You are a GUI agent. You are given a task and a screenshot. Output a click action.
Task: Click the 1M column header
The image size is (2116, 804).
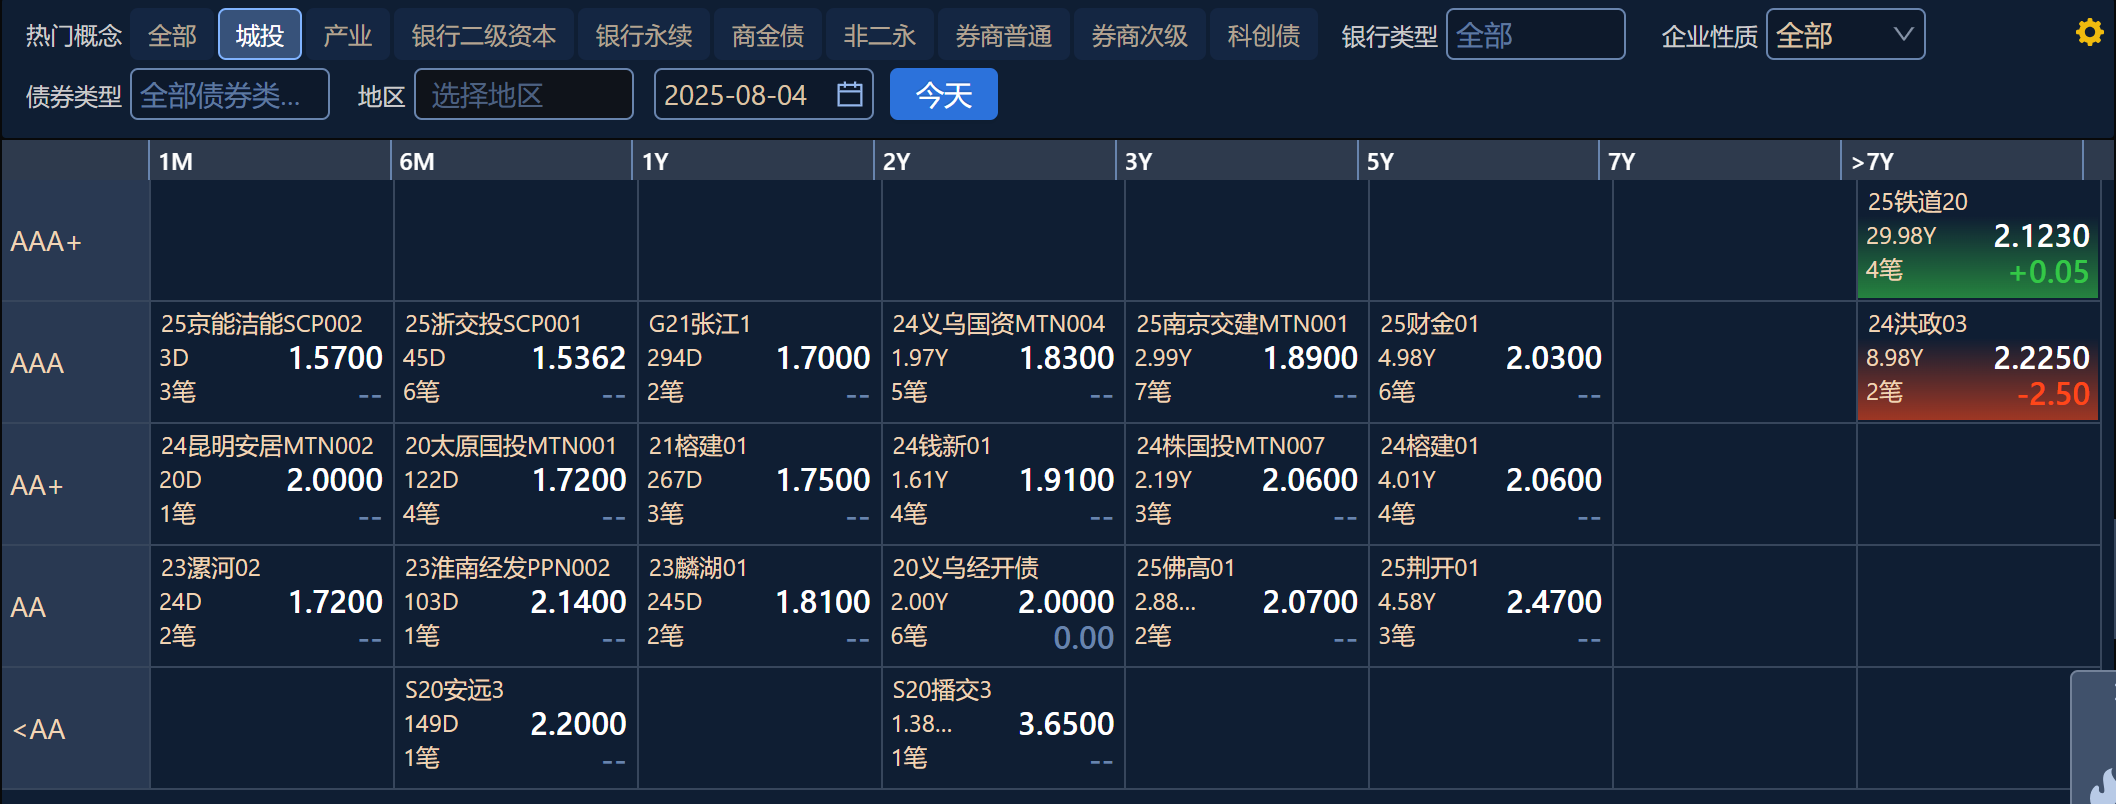coord(270,161)
